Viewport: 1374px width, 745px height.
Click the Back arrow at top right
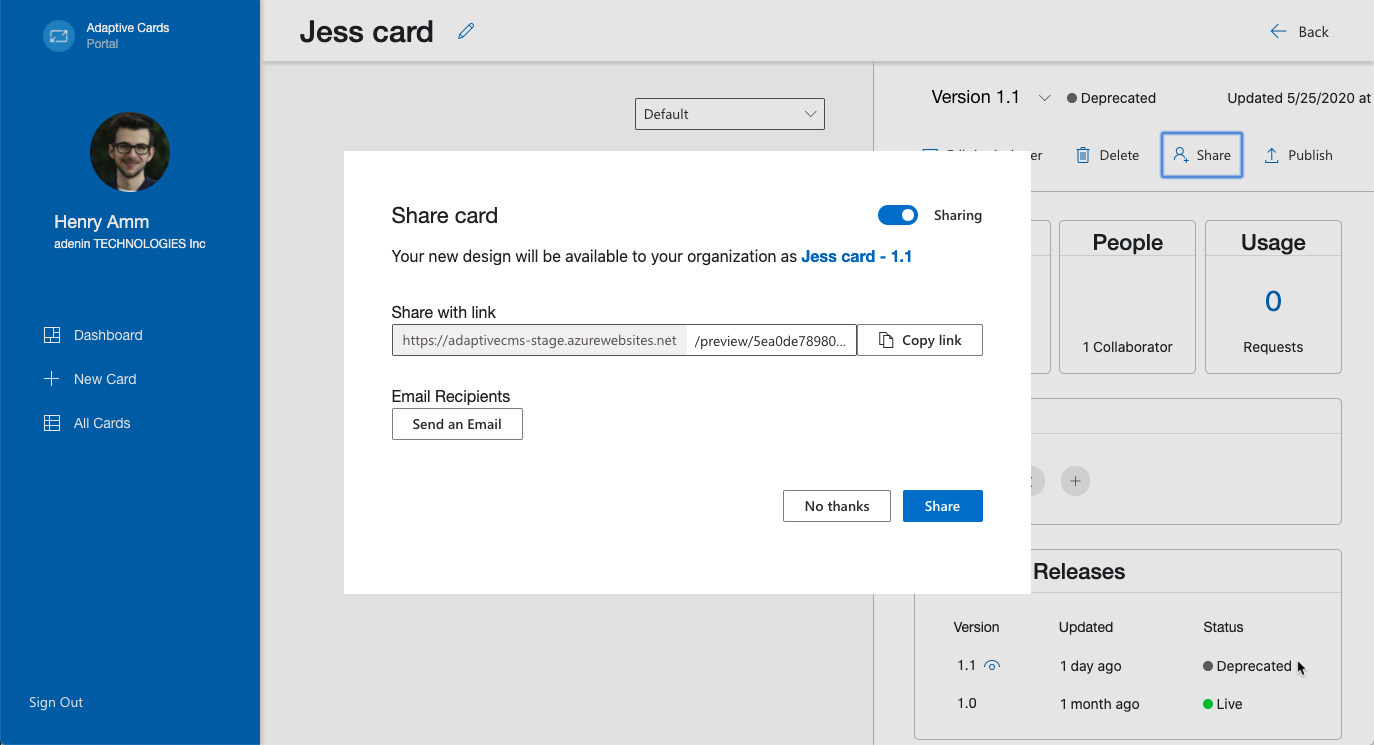pos(1278,31)
